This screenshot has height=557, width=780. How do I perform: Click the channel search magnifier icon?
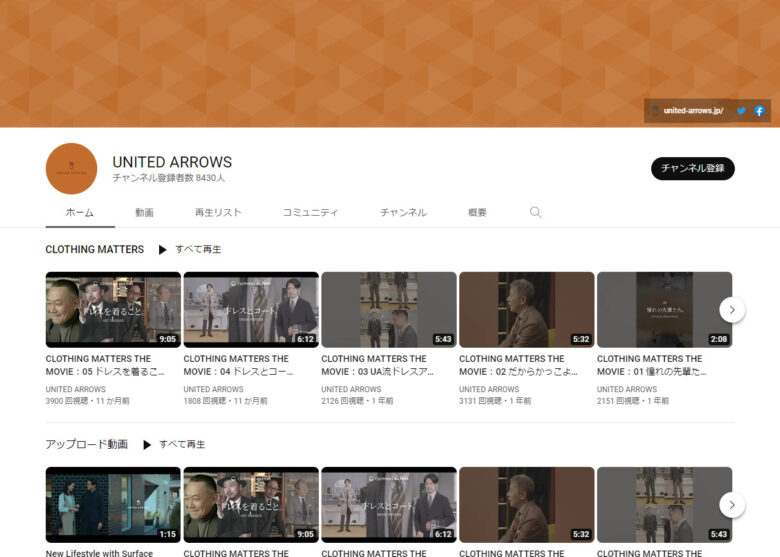(x=535, y=212)
